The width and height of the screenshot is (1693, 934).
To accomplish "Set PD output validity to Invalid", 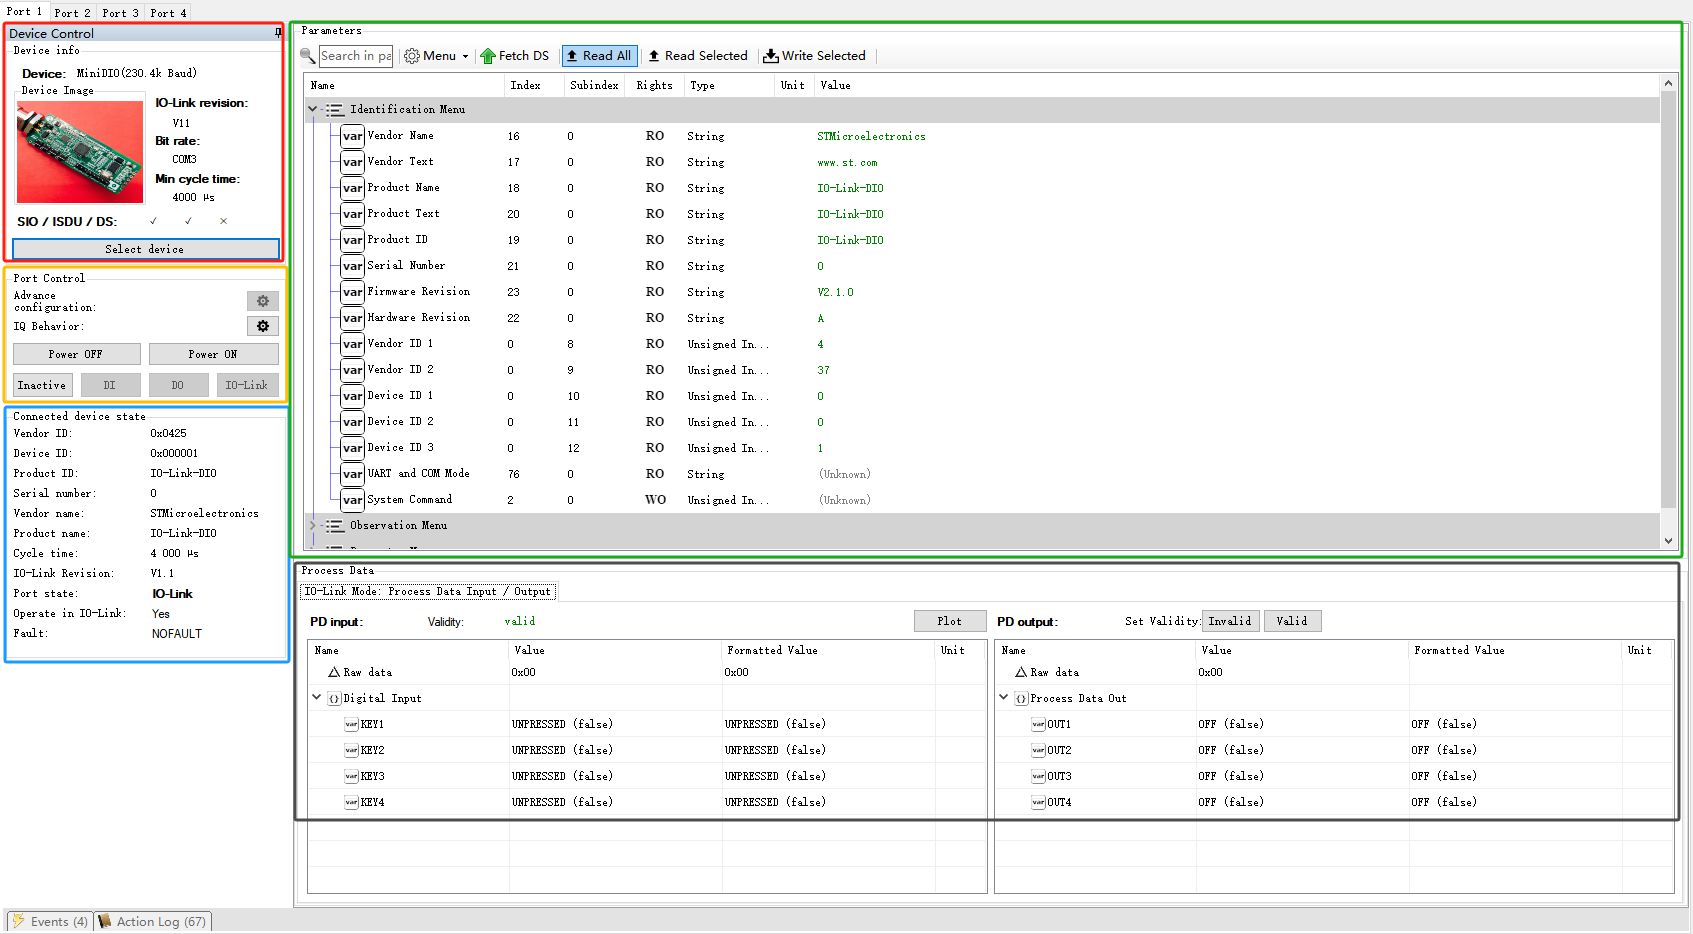I will 1230,621.
